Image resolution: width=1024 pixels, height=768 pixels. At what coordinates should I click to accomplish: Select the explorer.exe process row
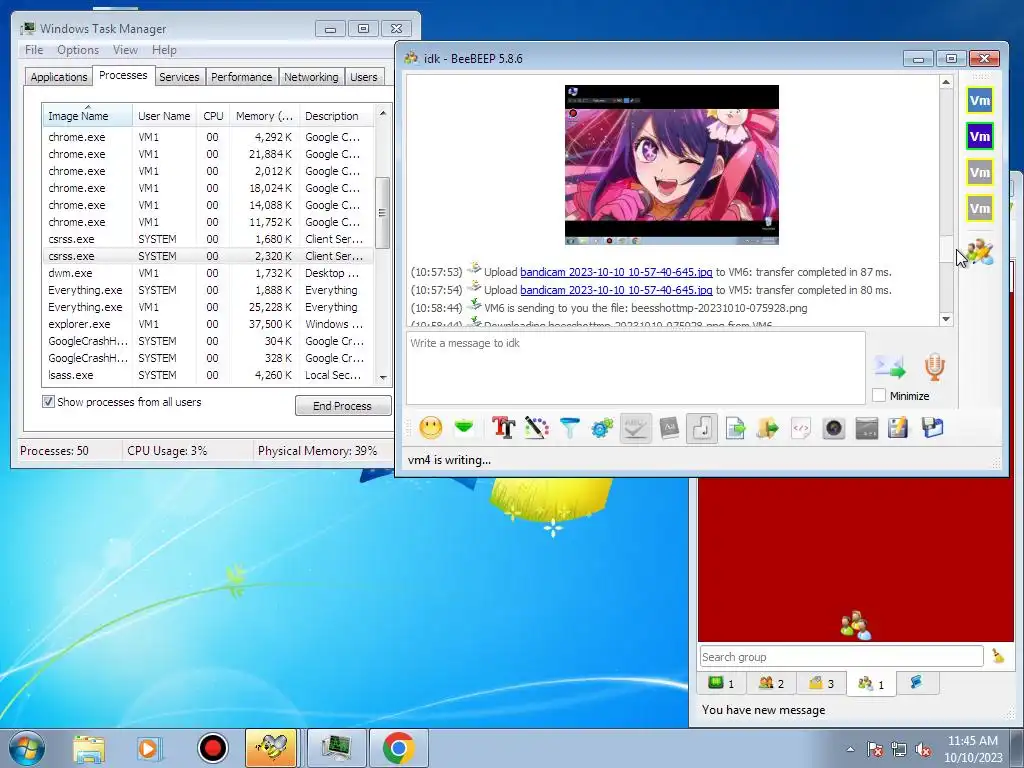click(208, 324)
